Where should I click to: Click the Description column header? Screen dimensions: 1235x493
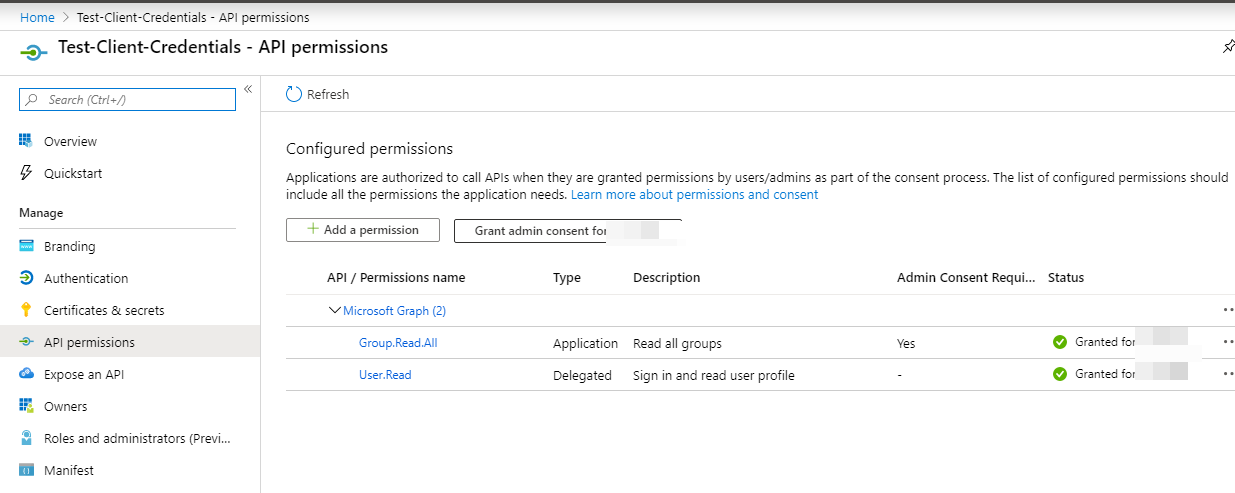click(667, 277)
